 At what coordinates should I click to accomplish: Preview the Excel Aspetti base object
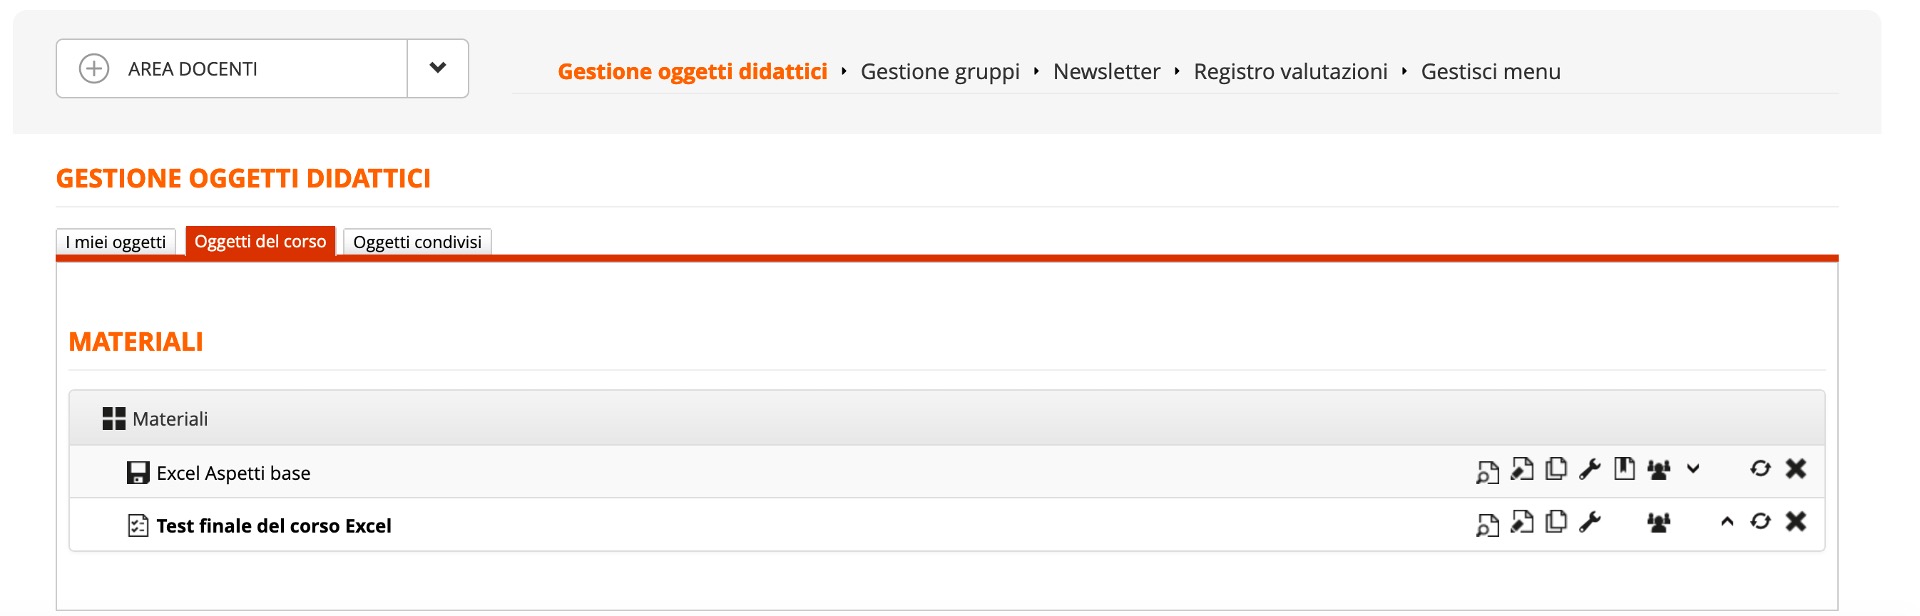(x=1487, y=470)
